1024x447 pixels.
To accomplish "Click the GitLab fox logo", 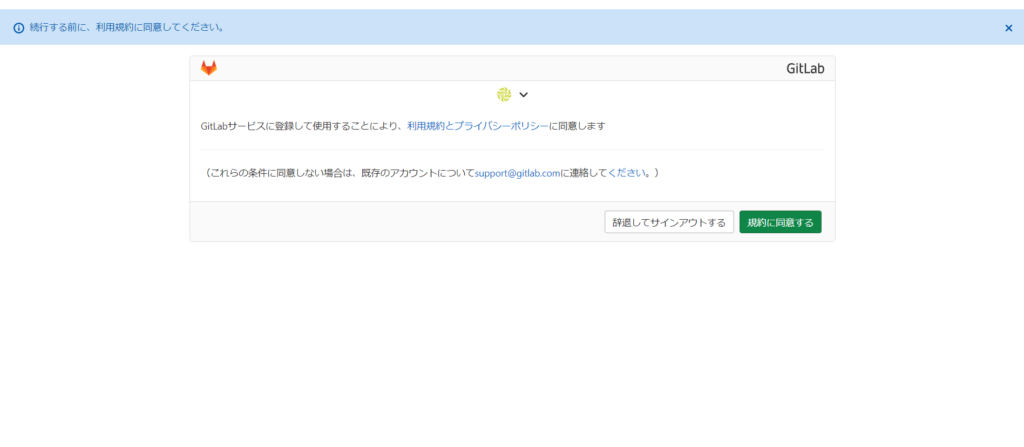I will click(x=208, y=68).
